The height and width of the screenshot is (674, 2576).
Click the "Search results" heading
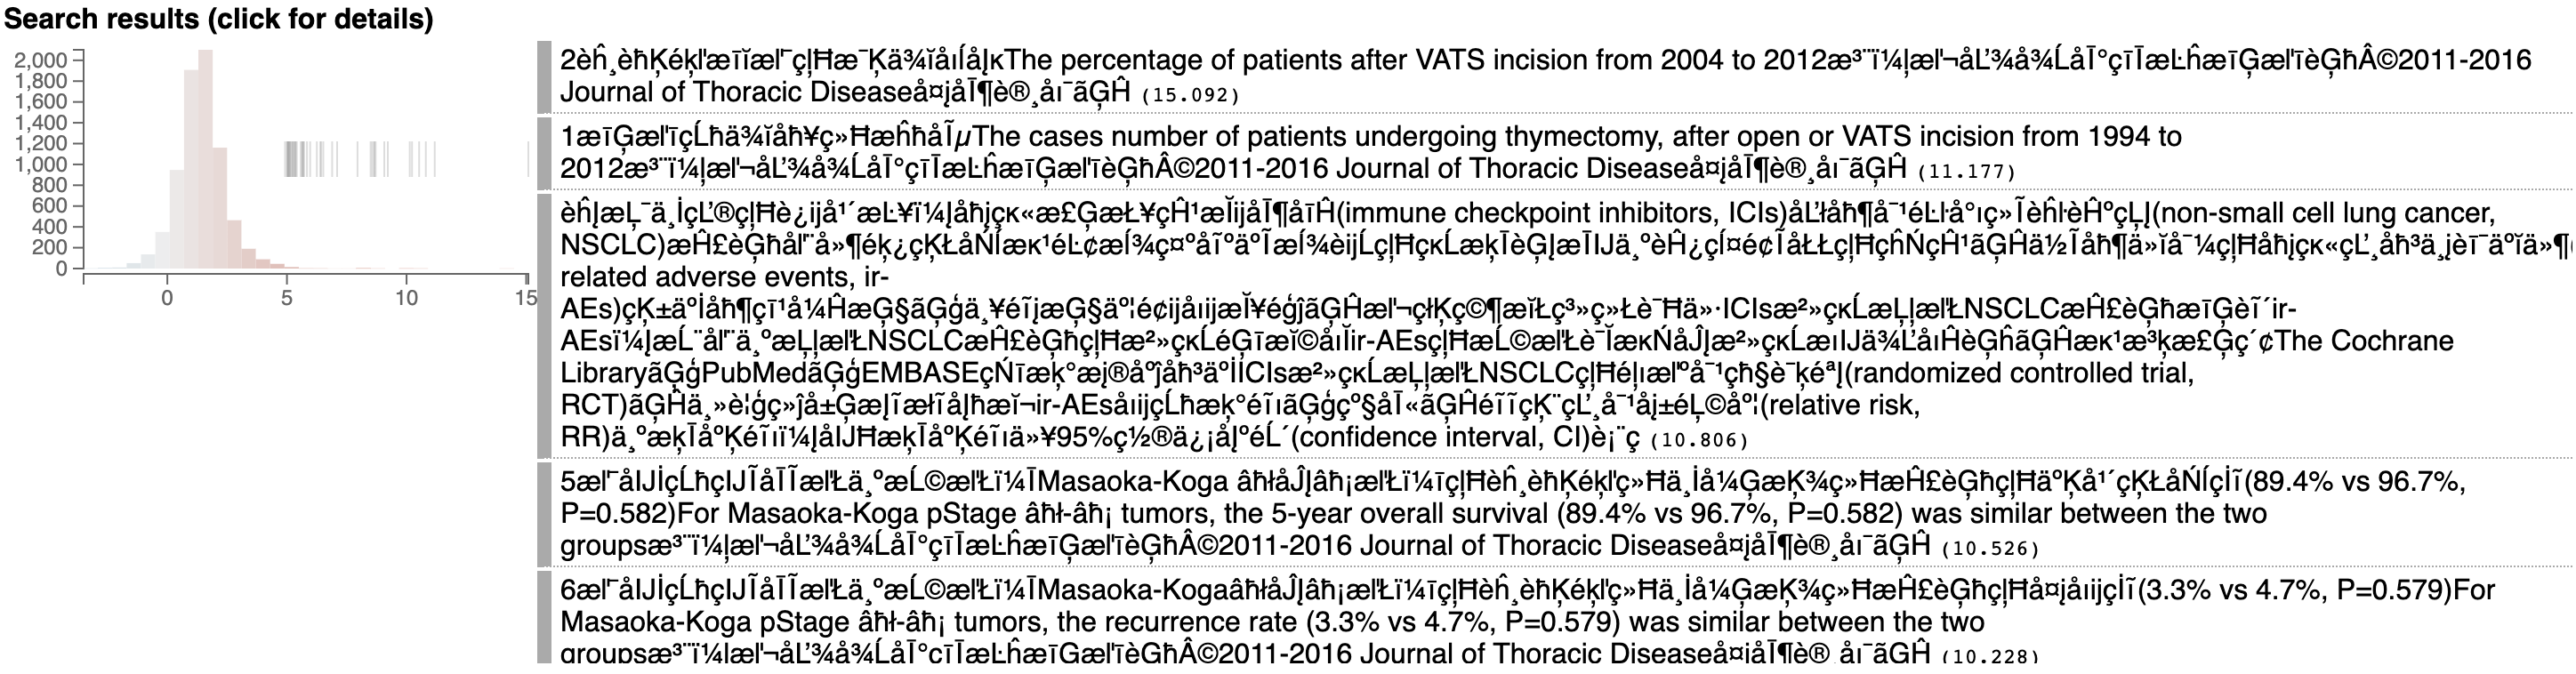pos(218,18)
